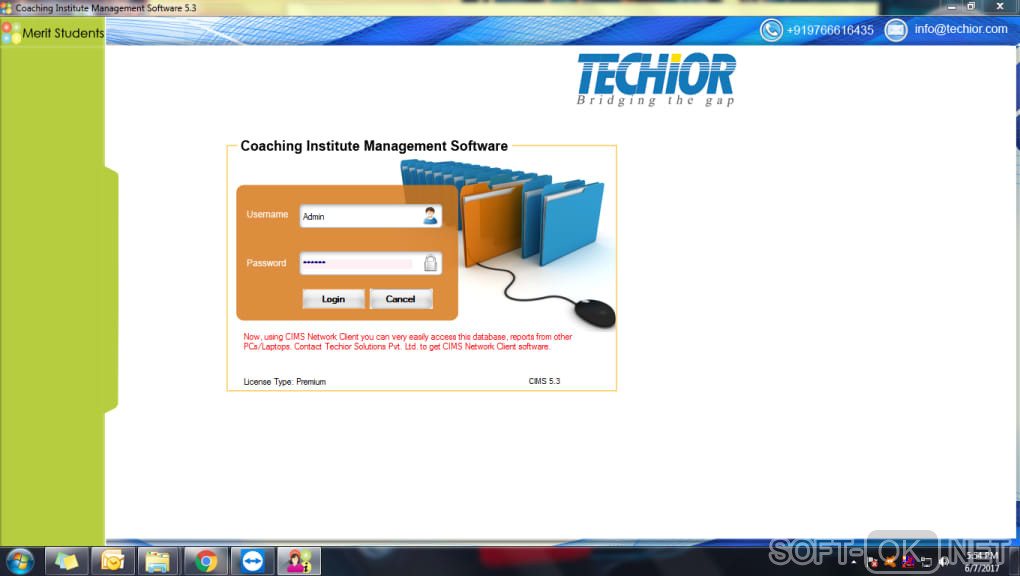The height and width of the screenshot is (576, 1020).
Task: Click the phone icon in the header
Action: (x=772, y=30)
